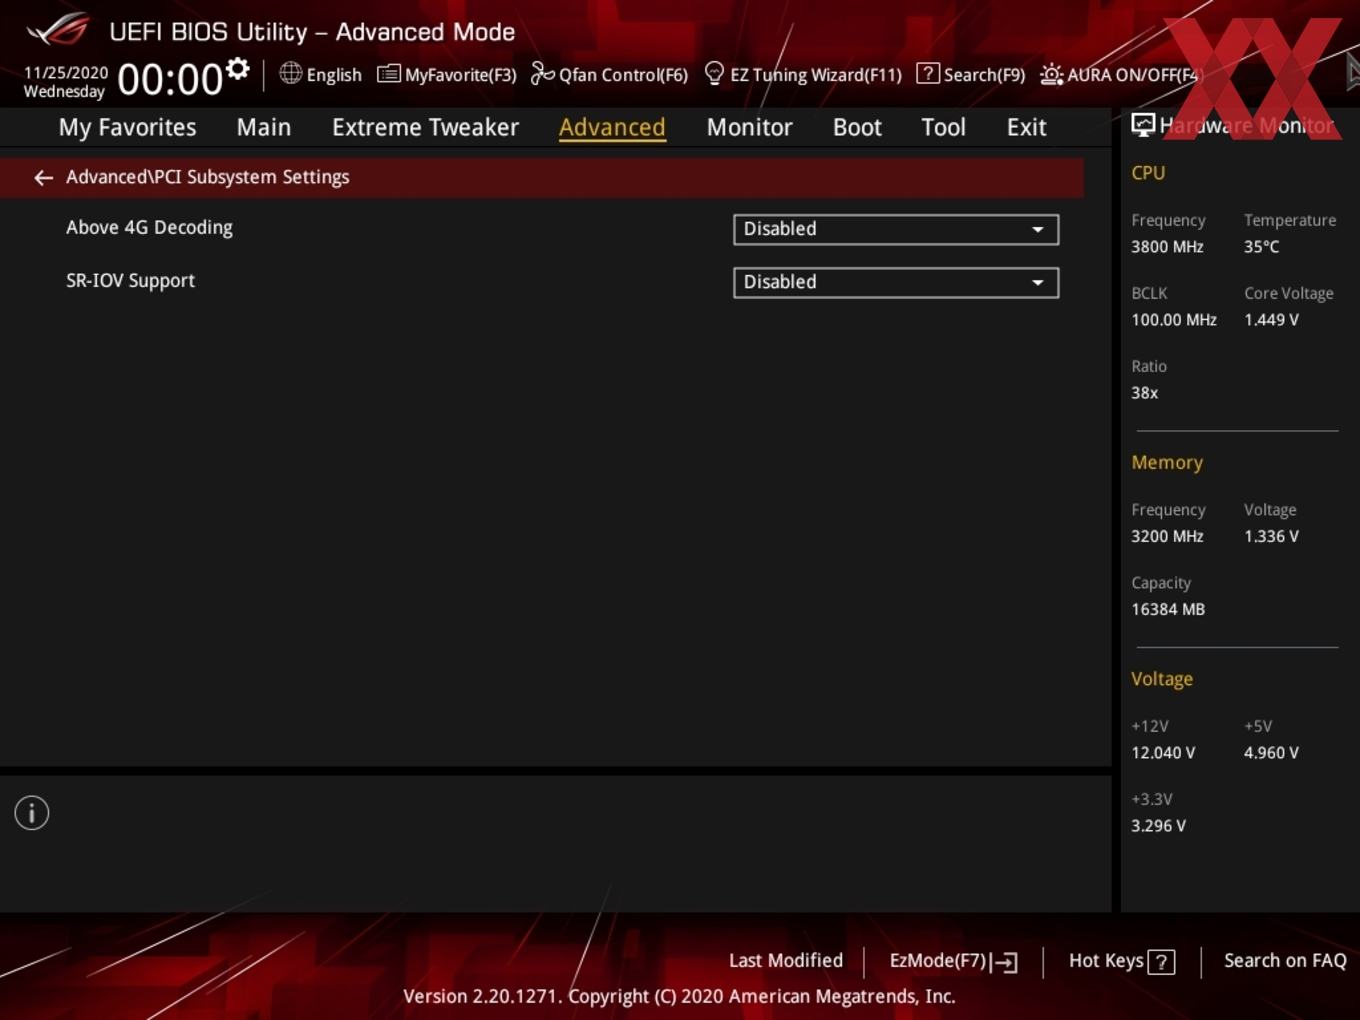
Task: Click the Voltage section heading
Action: pyautogui.click(x=1162, y=679)
